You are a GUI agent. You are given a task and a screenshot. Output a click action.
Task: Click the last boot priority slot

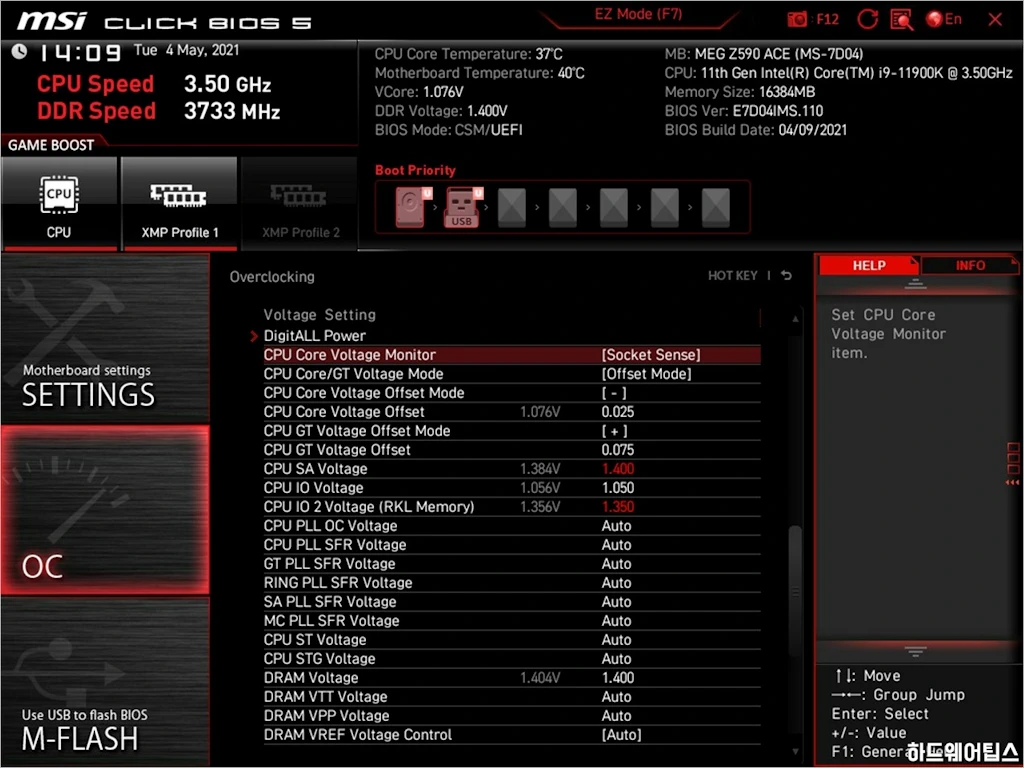(716, 208)
